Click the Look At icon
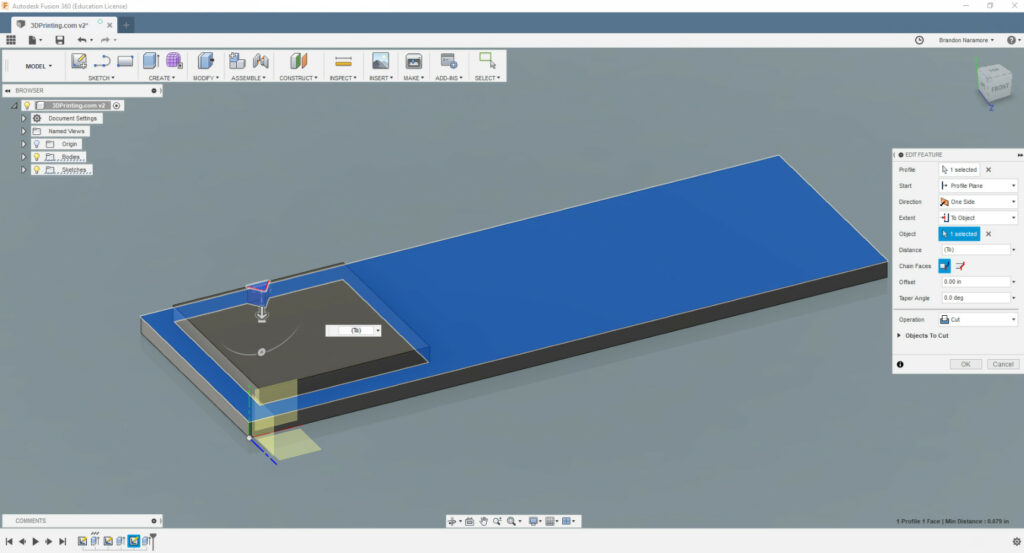Image resolution: width=1024 pixels, height=553 pixels. (x=469, y=521)
